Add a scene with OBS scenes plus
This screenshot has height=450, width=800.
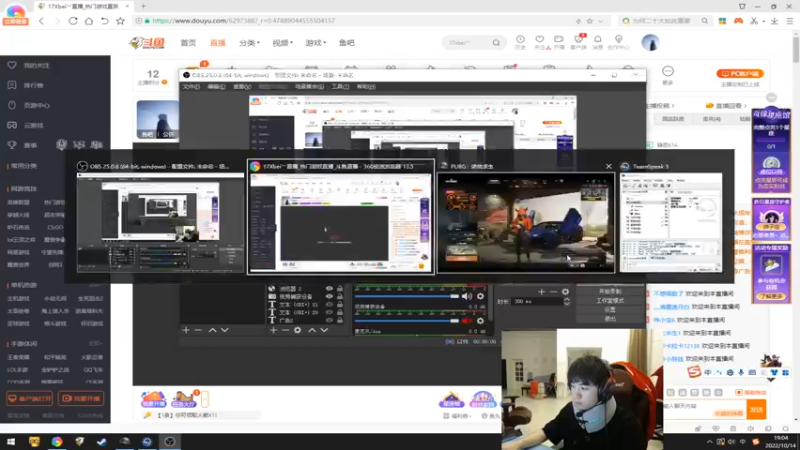click(x=186, y=330)
